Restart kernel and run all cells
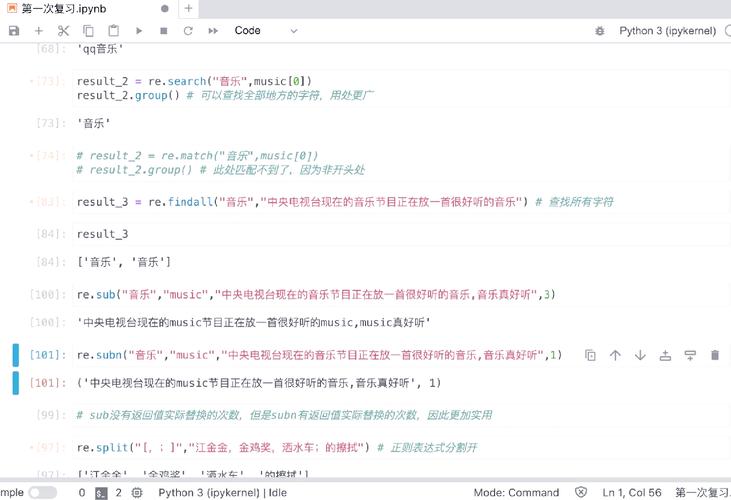The height and width of the screenshot is (500, 731). 213,31
